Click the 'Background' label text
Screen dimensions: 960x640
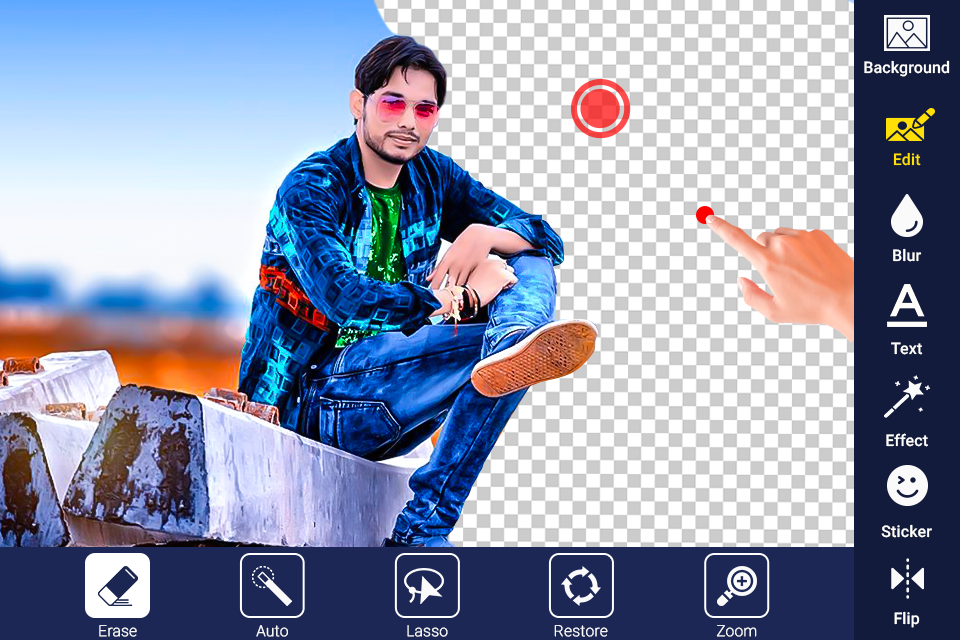tap(906, 67)
